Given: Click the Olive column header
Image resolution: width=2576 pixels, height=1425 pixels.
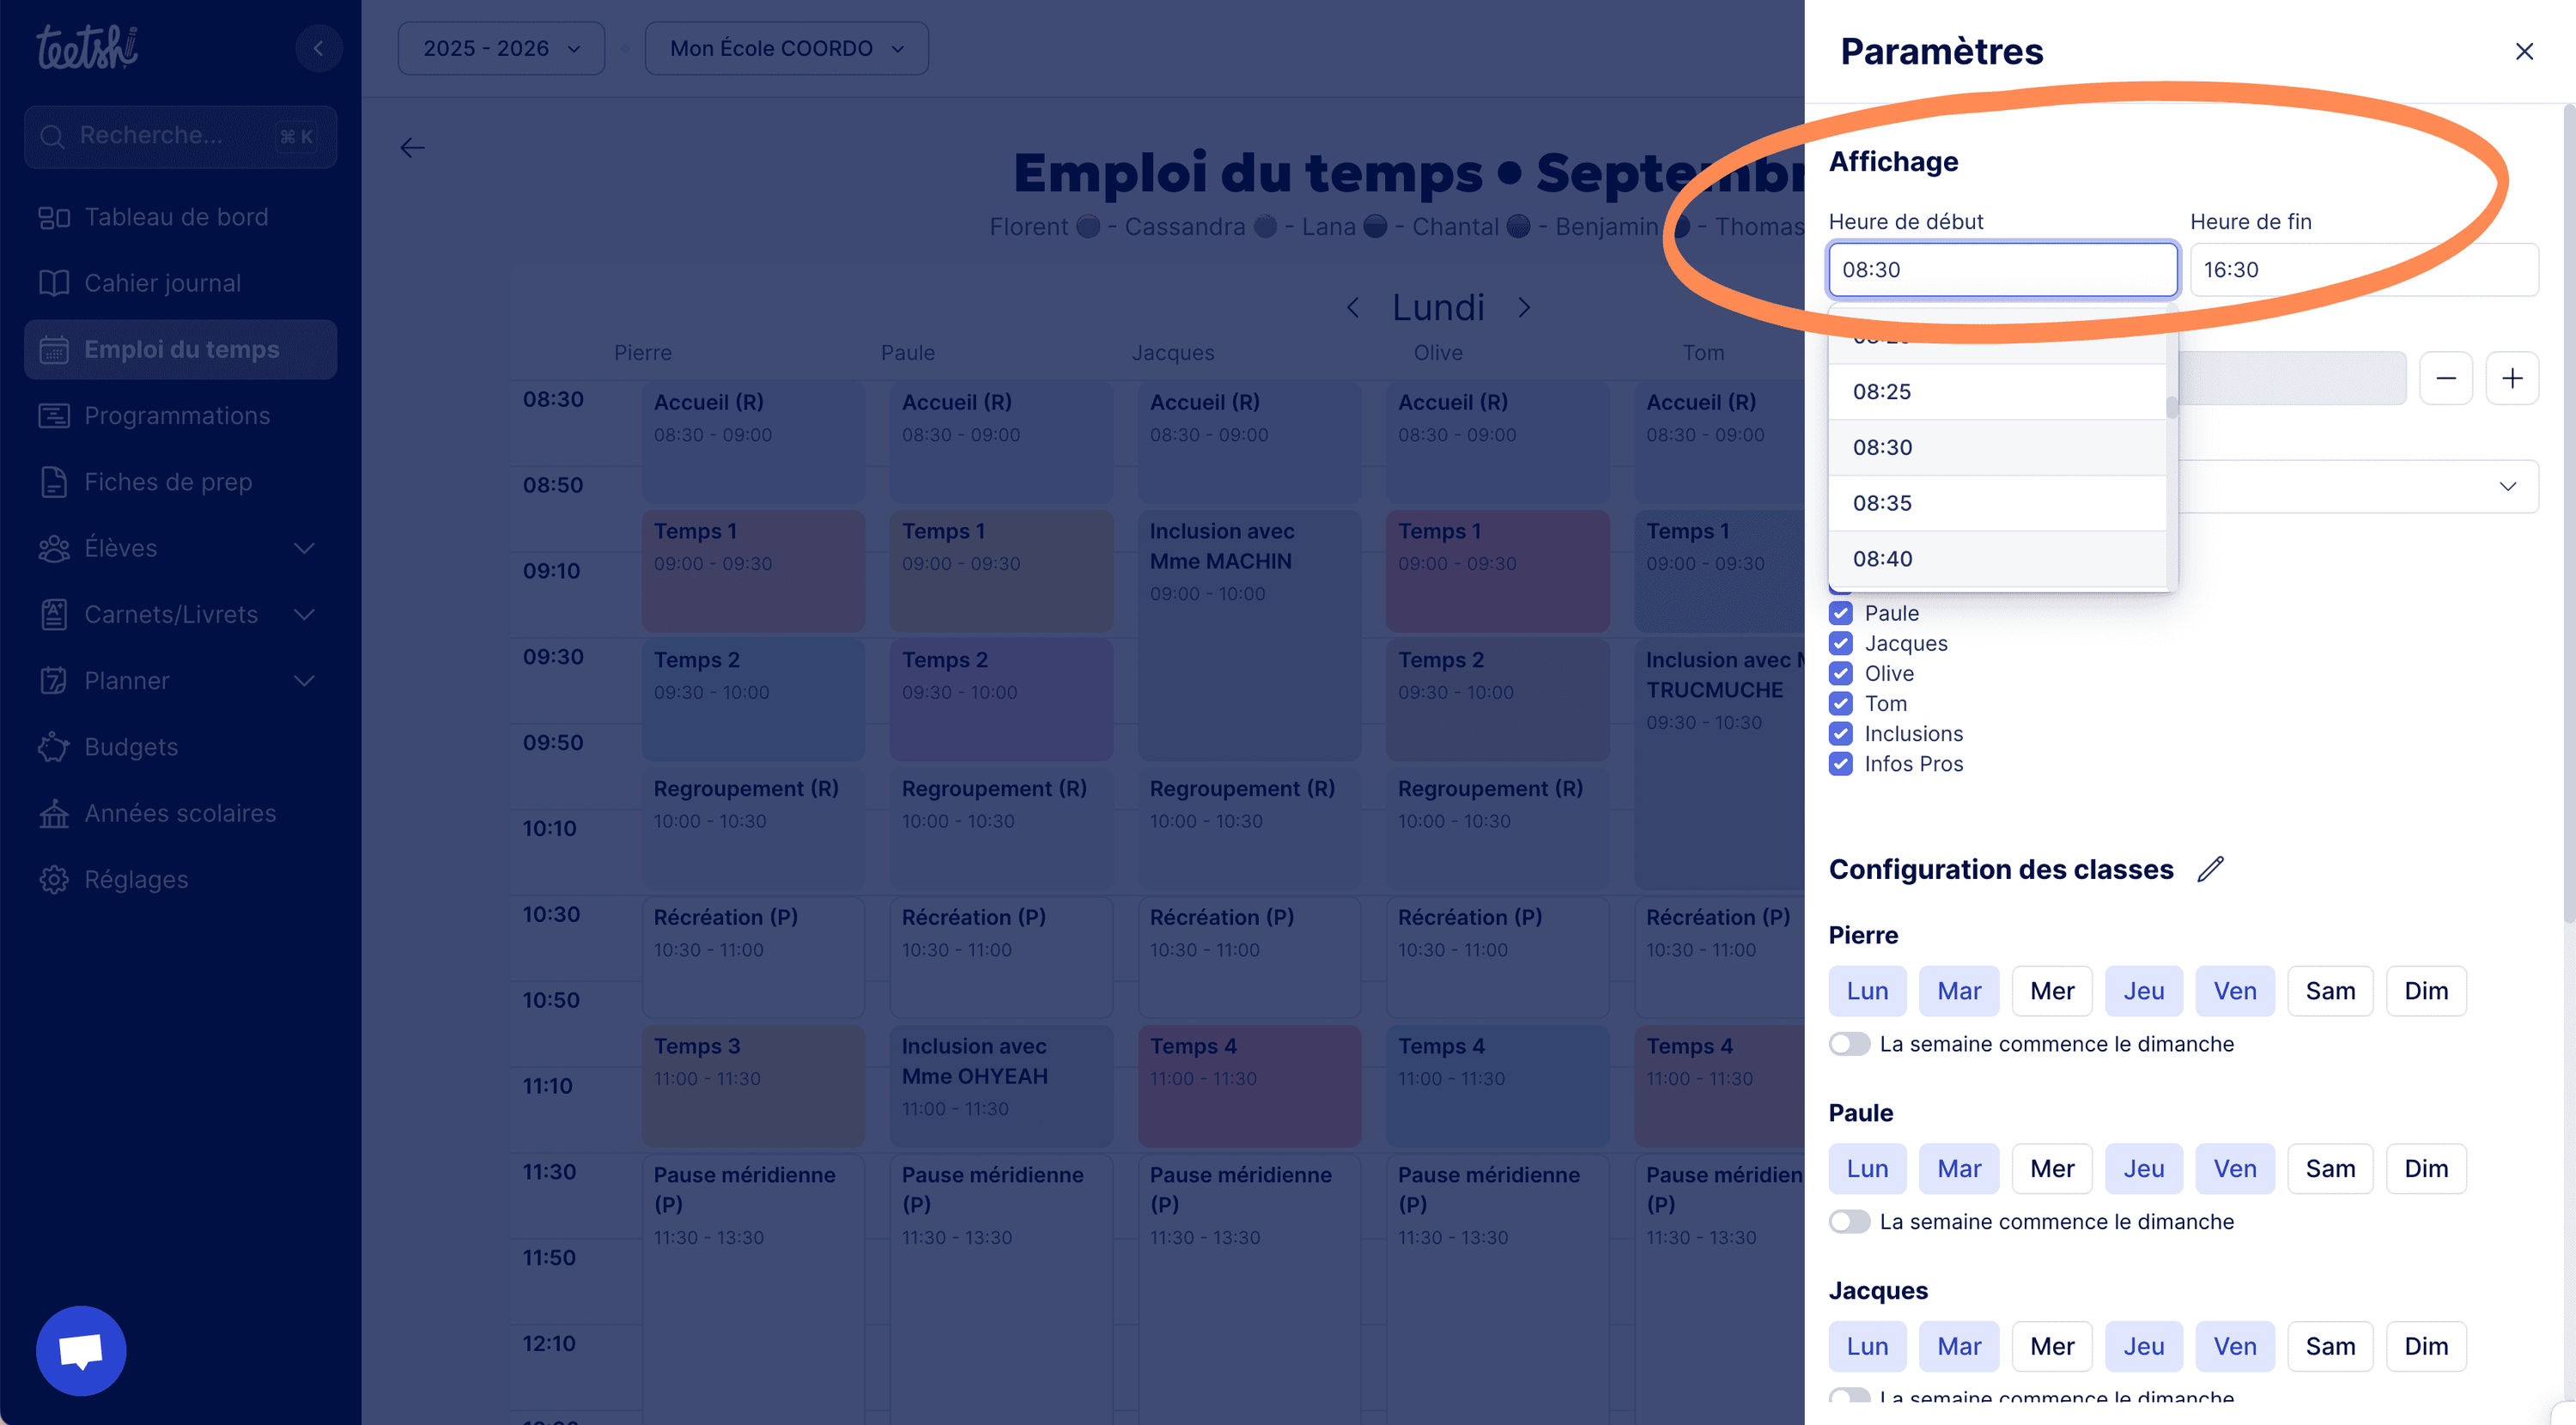Looking at the screenshot, I should pos(1437,352).
